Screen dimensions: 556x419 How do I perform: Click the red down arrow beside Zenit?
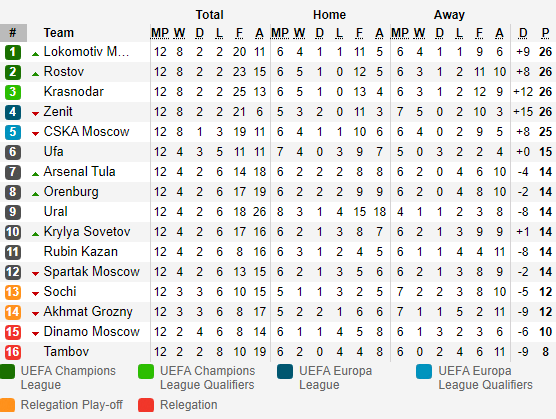[35, 114]
